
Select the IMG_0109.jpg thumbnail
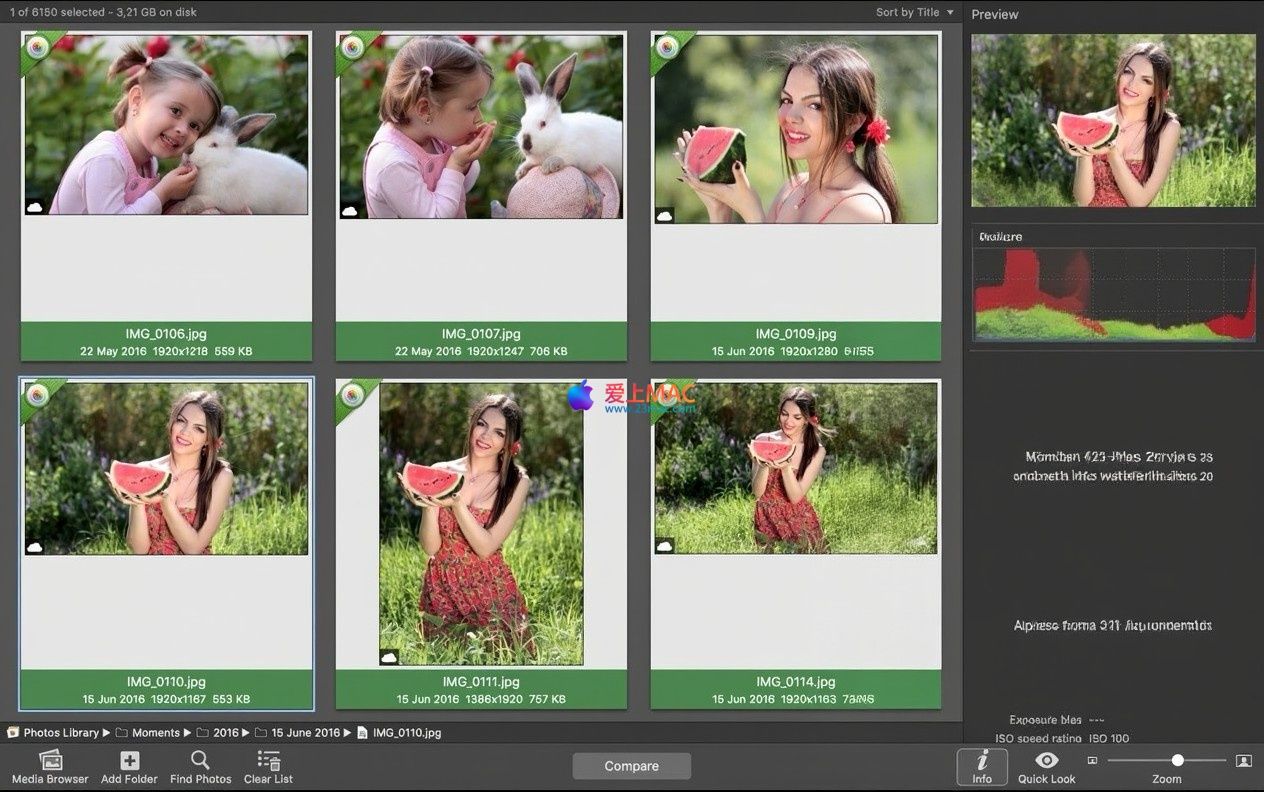pos(796,130)
